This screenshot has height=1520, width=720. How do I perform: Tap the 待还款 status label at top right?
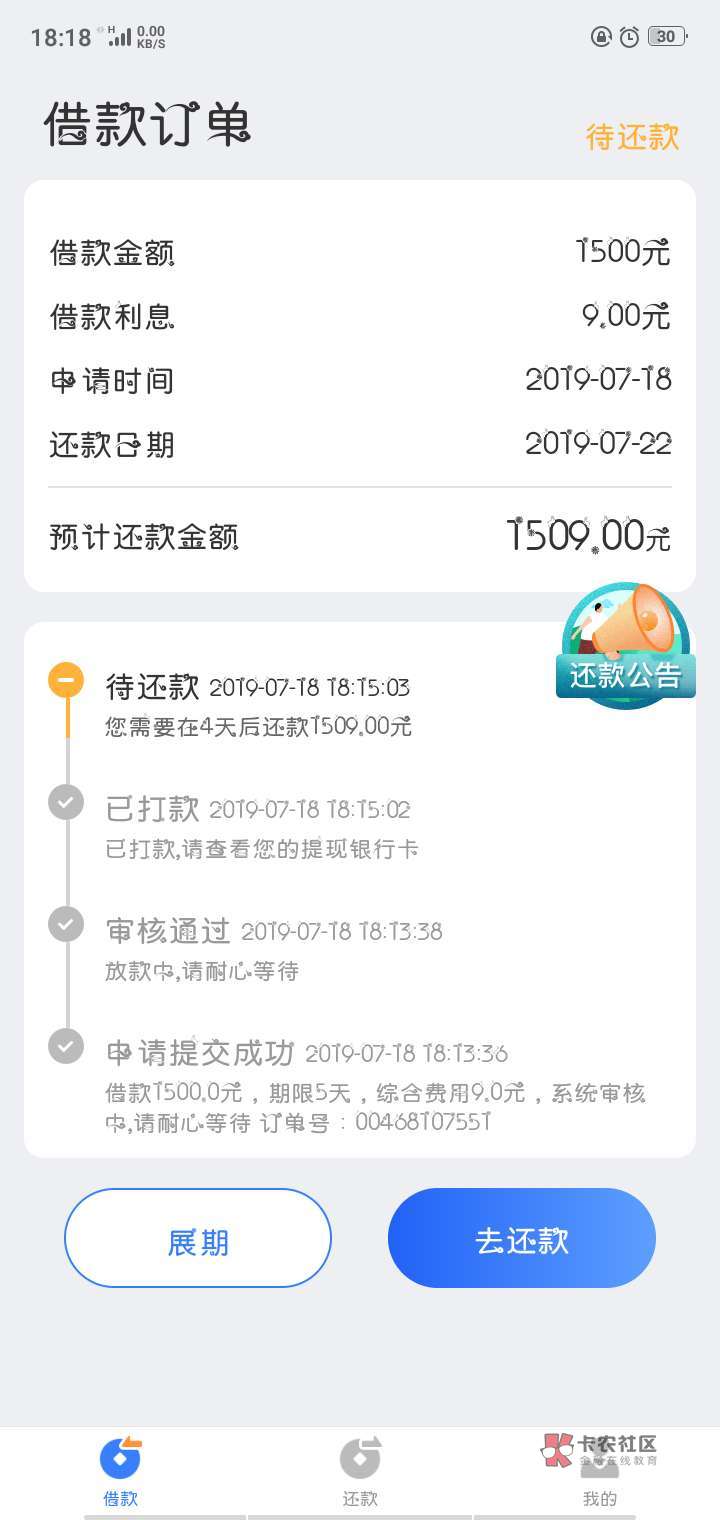(x=632, y=137)
